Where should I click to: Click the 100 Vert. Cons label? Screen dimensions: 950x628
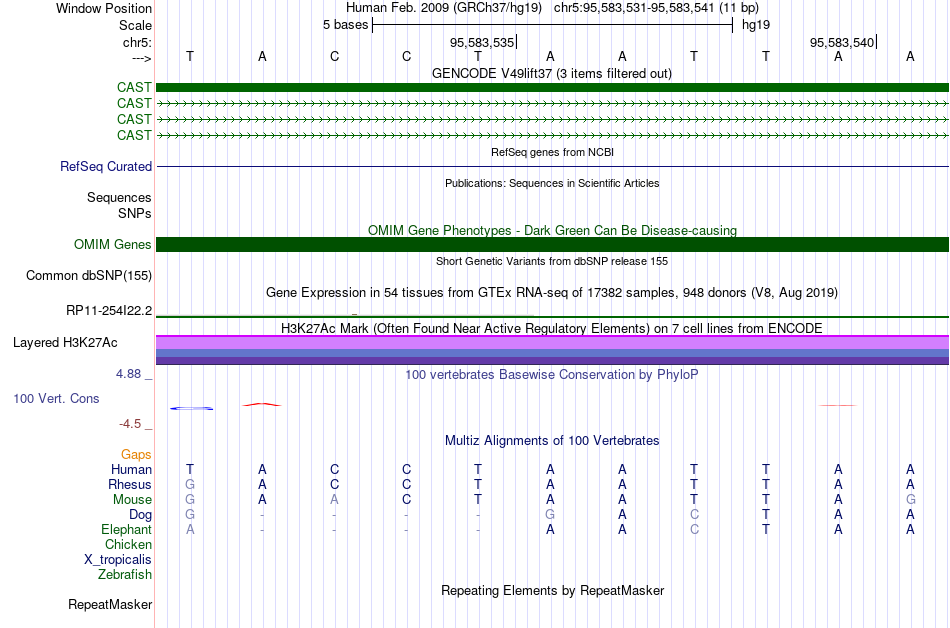click(56, 398)
